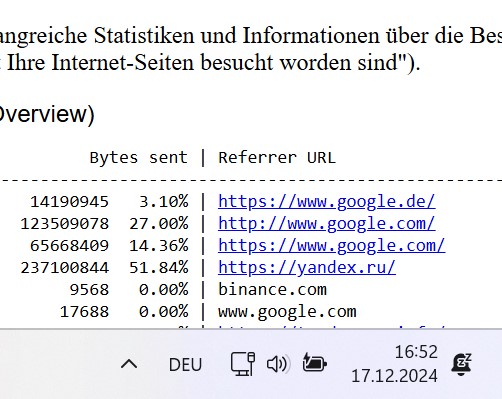Screen dimensions: 502x399
Task: Follow the https://www.google.de/ referrer link
Action: pos(327,202)
